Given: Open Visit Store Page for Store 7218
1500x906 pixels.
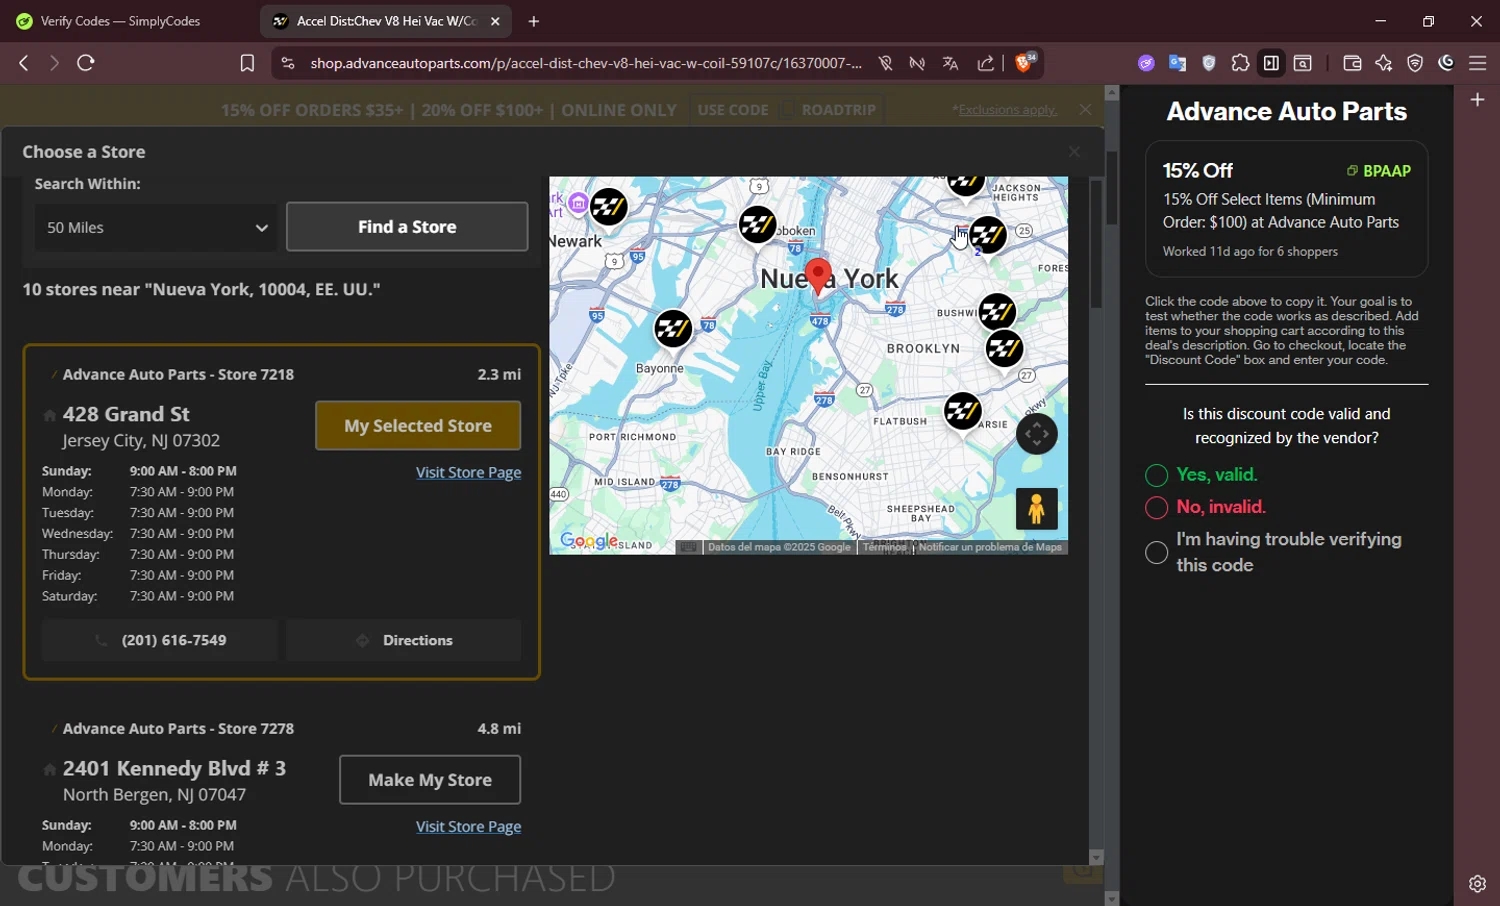Looking at the screenshot, I should (x=468, y=472).
